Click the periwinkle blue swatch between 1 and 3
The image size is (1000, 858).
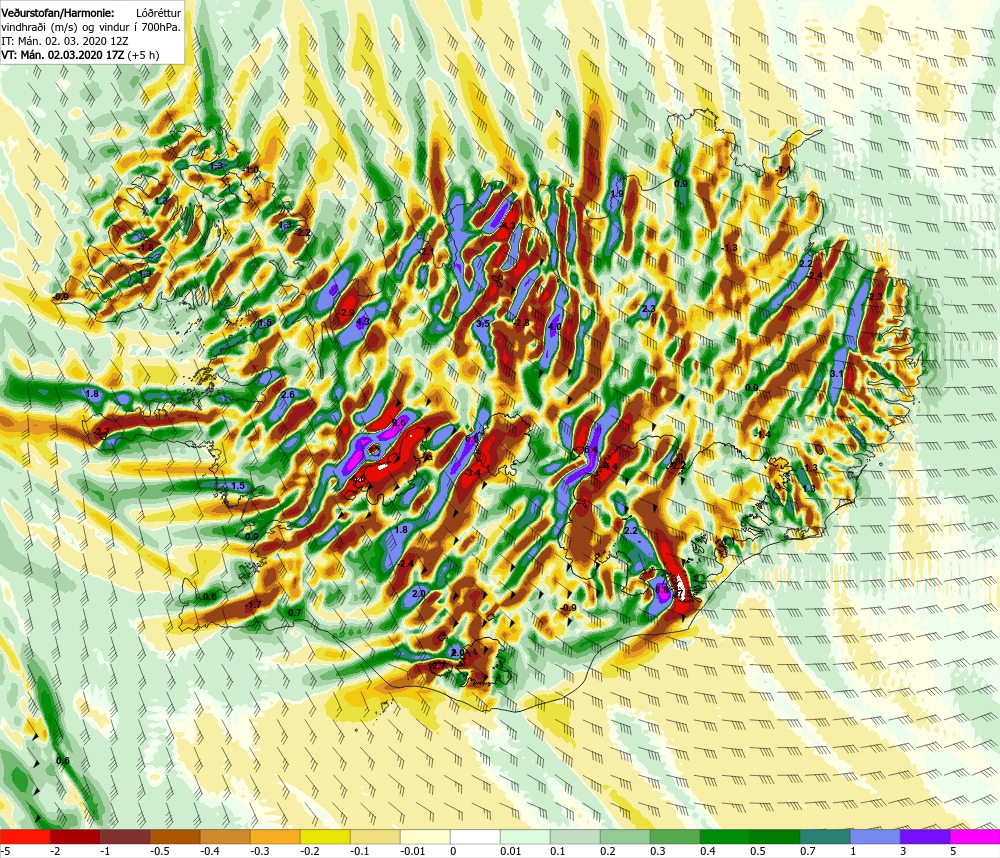point(875,837)
